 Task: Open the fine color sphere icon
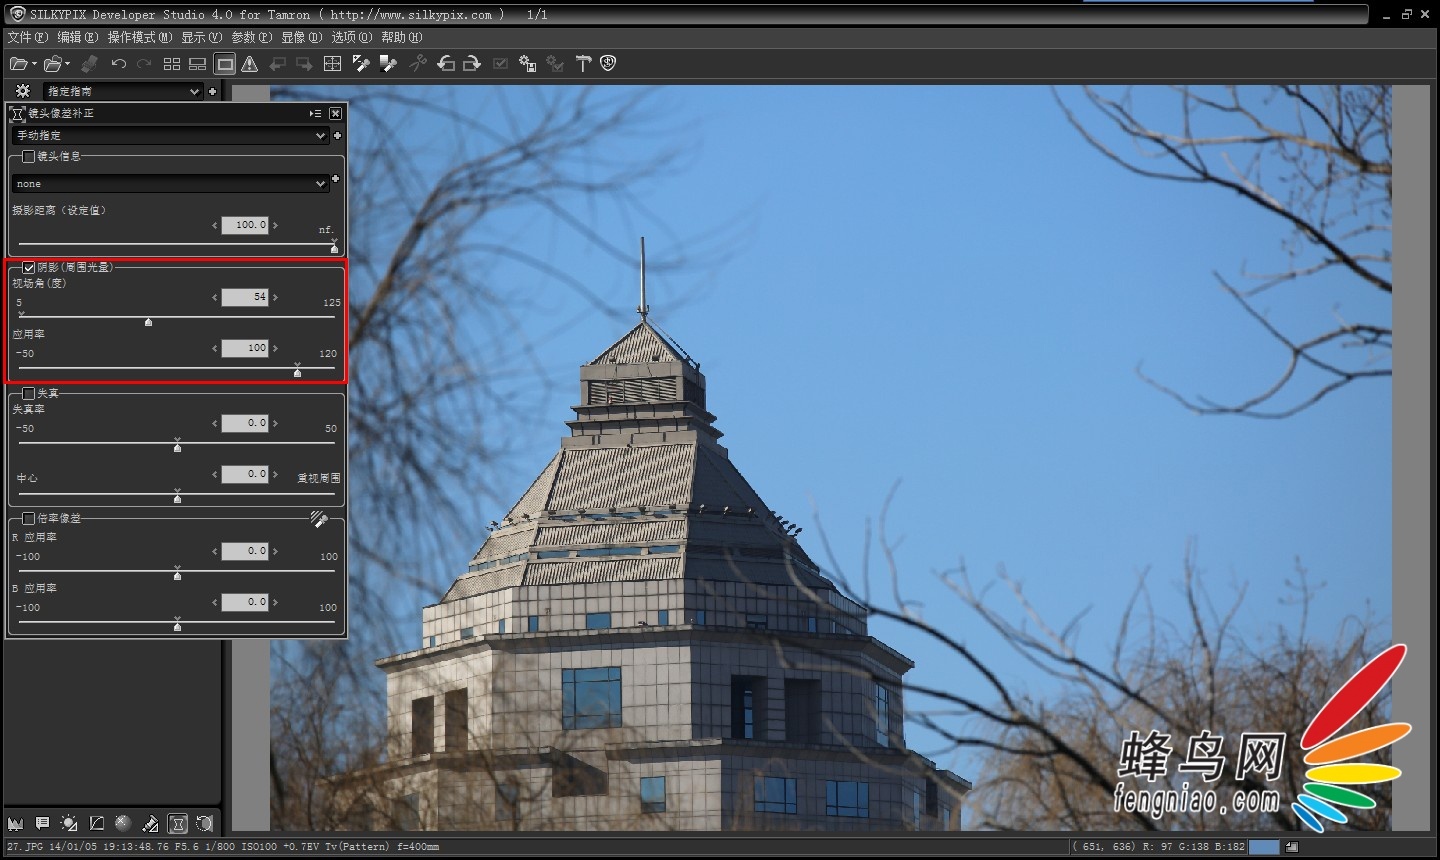(123, 824)
